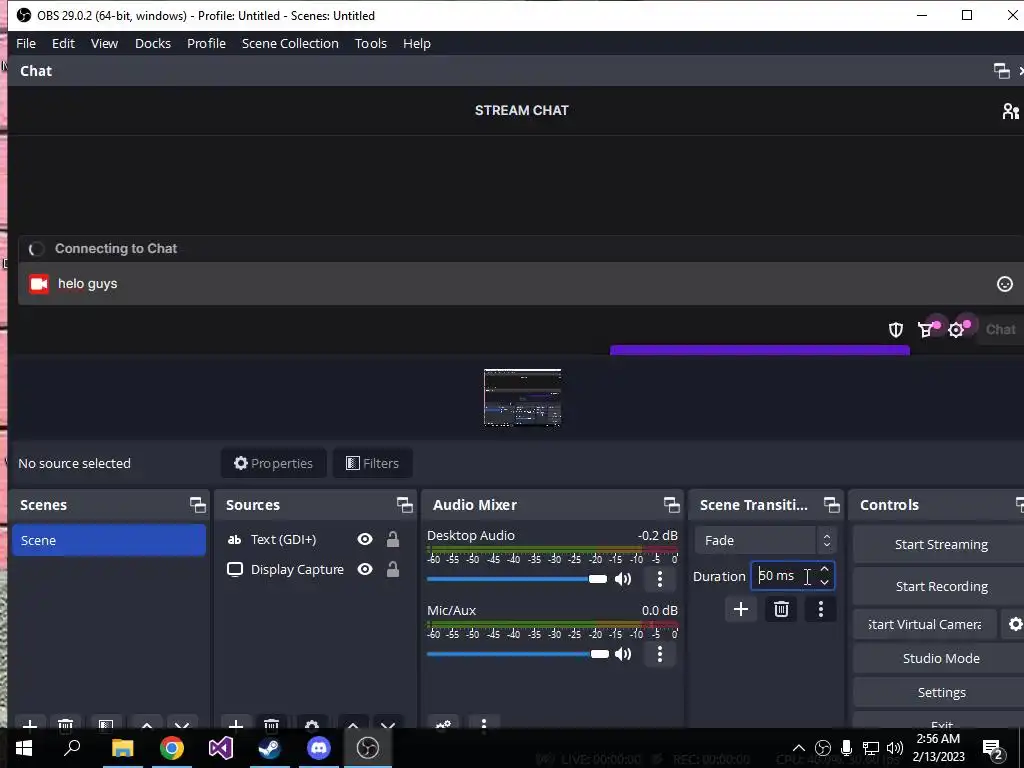Image resolution: width=1024 pixels, height=768 pixels.
Task: Click the red camera icon in chat input
Action: coord(39,283)
